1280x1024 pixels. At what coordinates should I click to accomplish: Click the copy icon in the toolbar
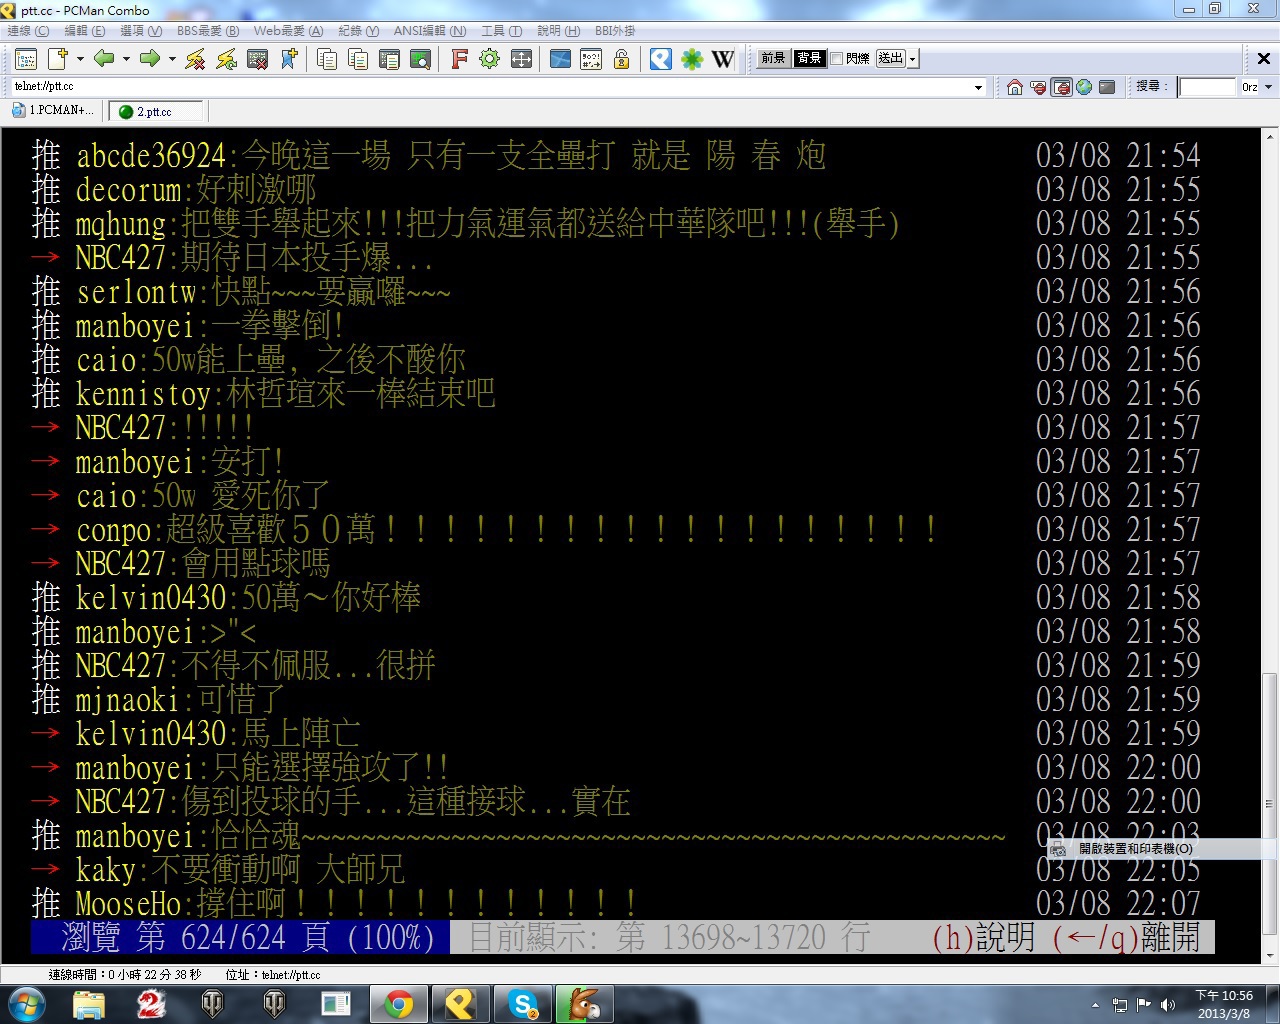pos(327,59)
